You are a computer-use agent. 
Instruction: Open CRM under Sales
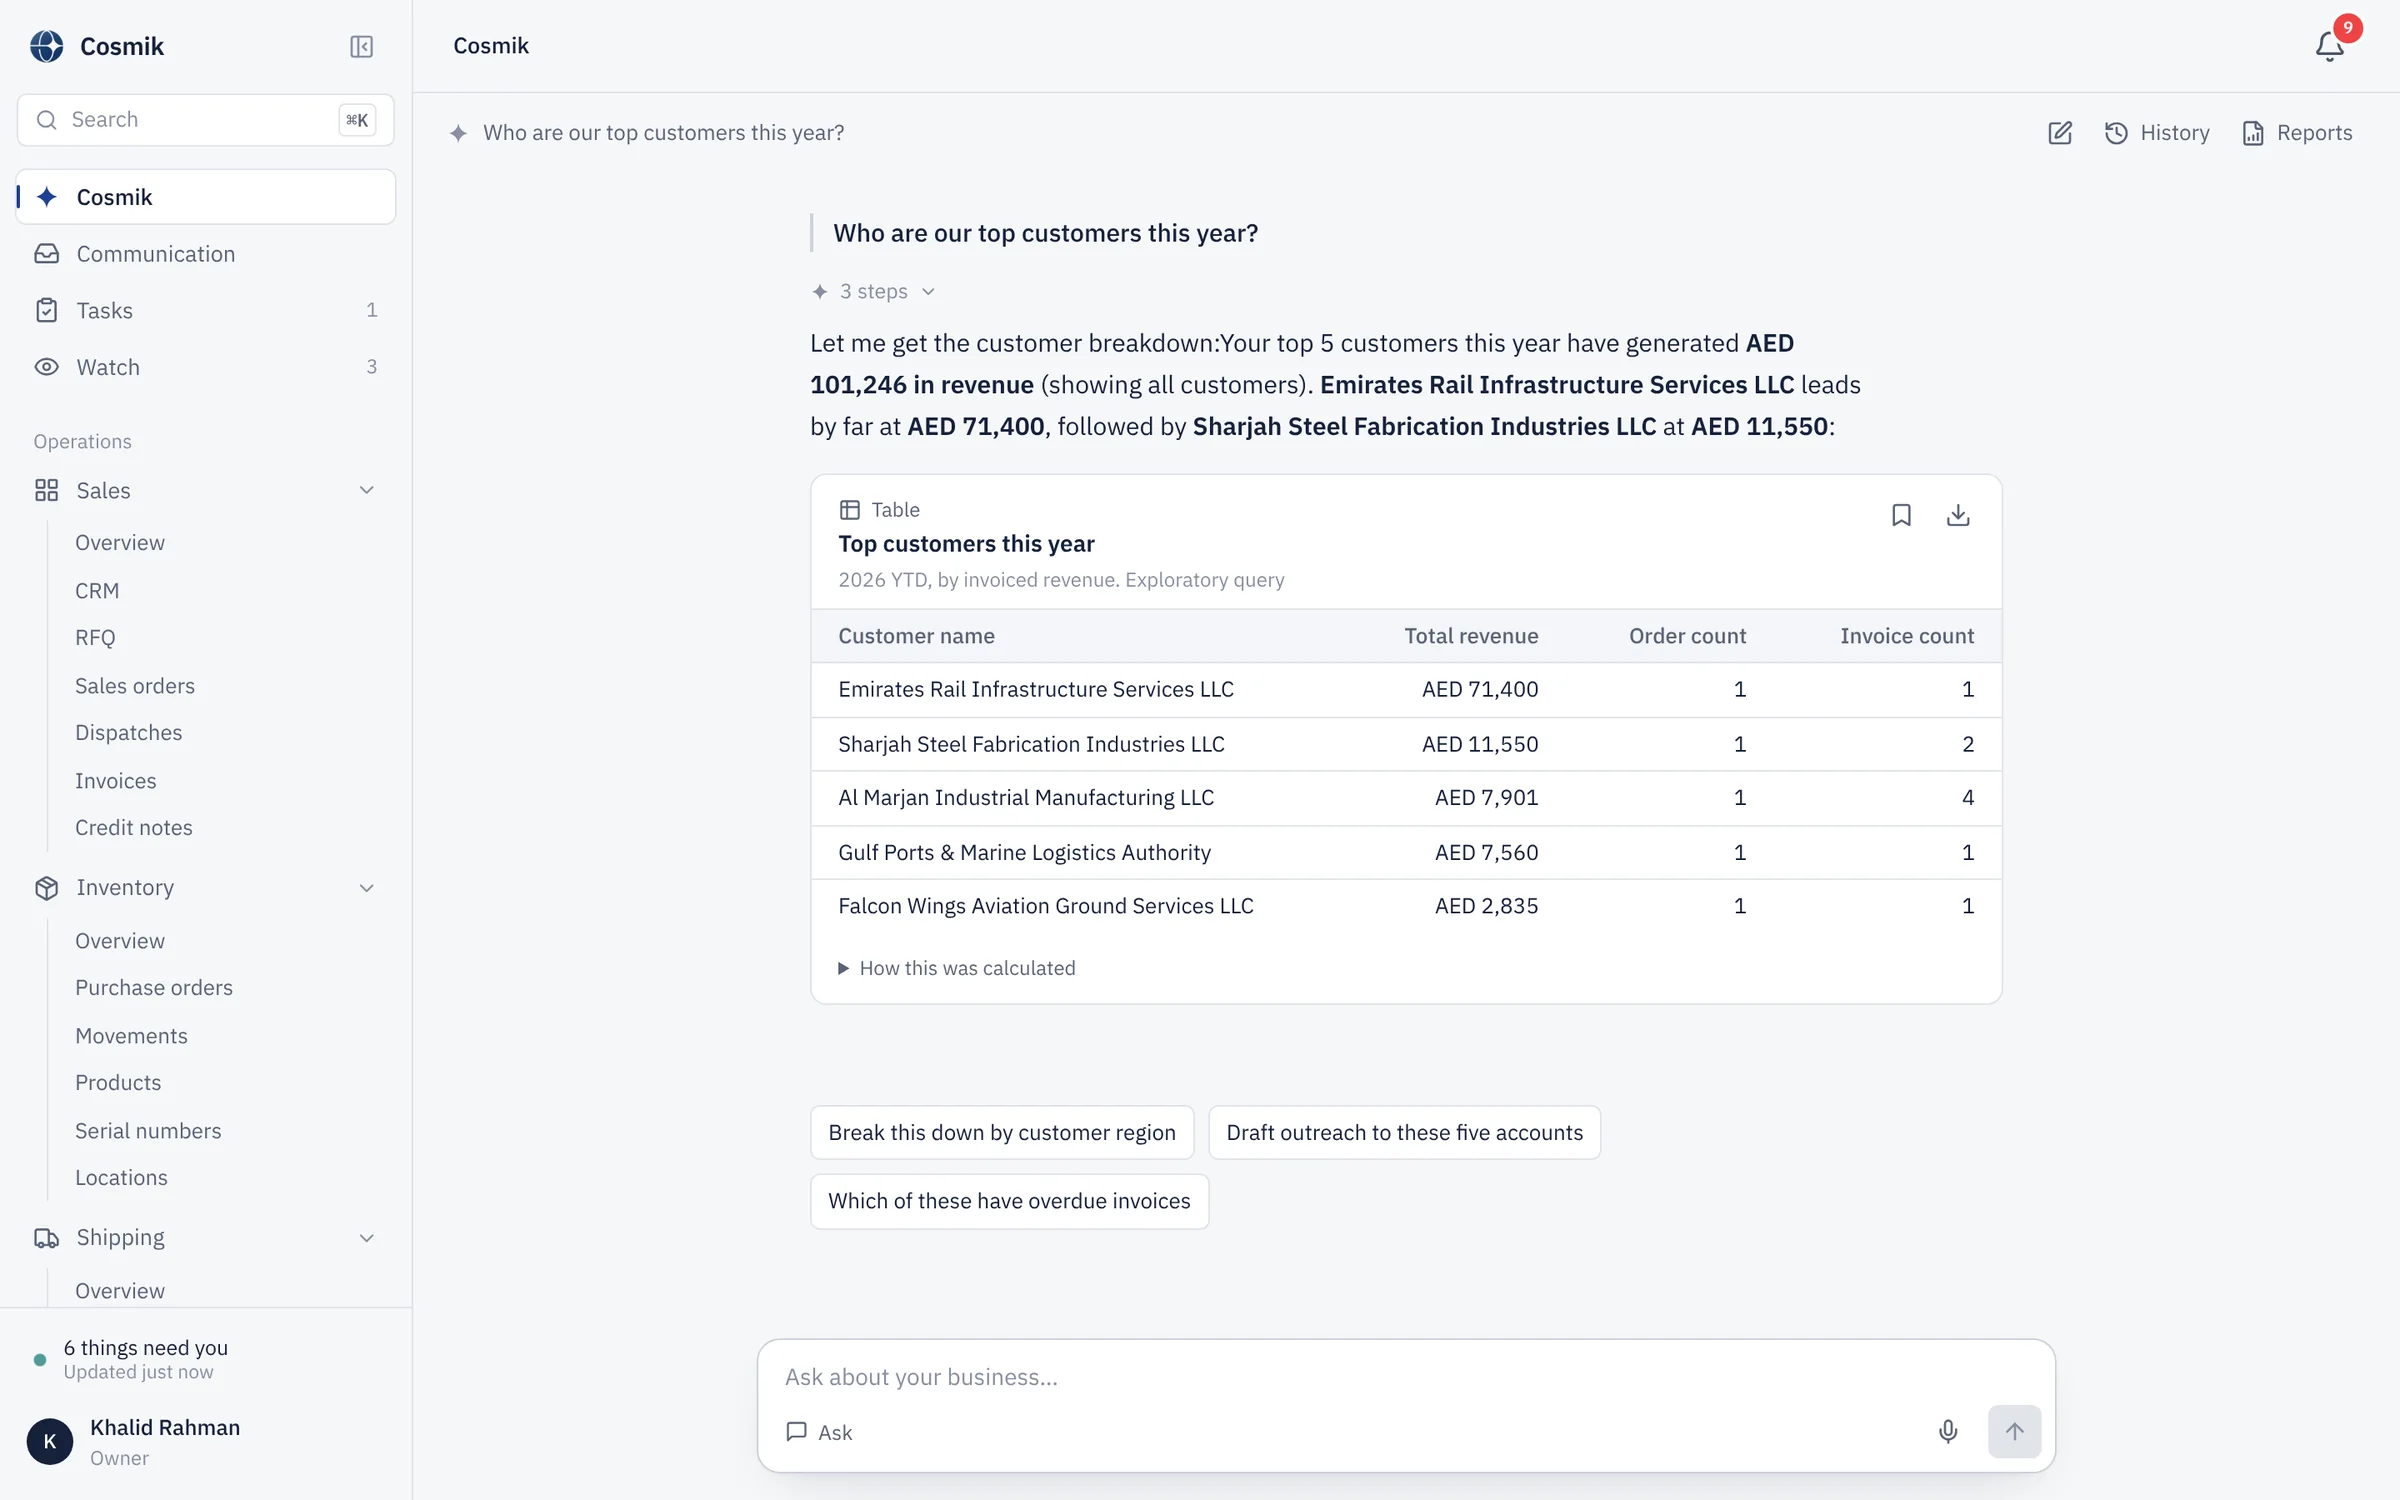pos(97,591)
